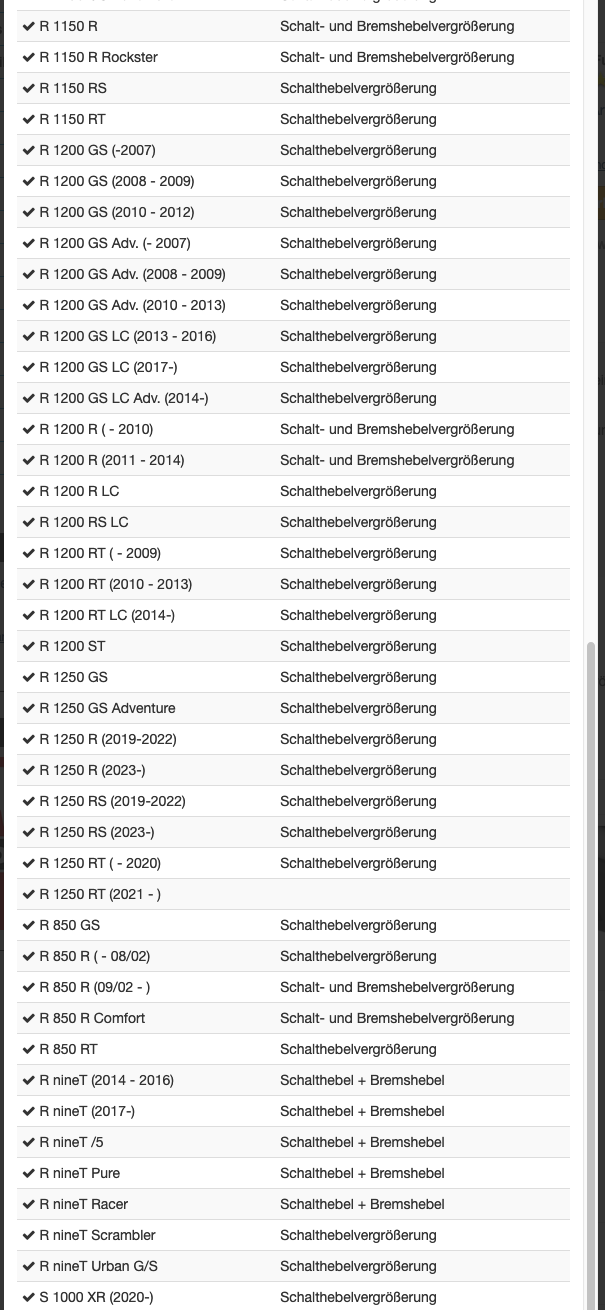Click Schalthebel + Bremshebel text for R nineT (2017-)
605x1310 pixels.
pos(362,1111)
